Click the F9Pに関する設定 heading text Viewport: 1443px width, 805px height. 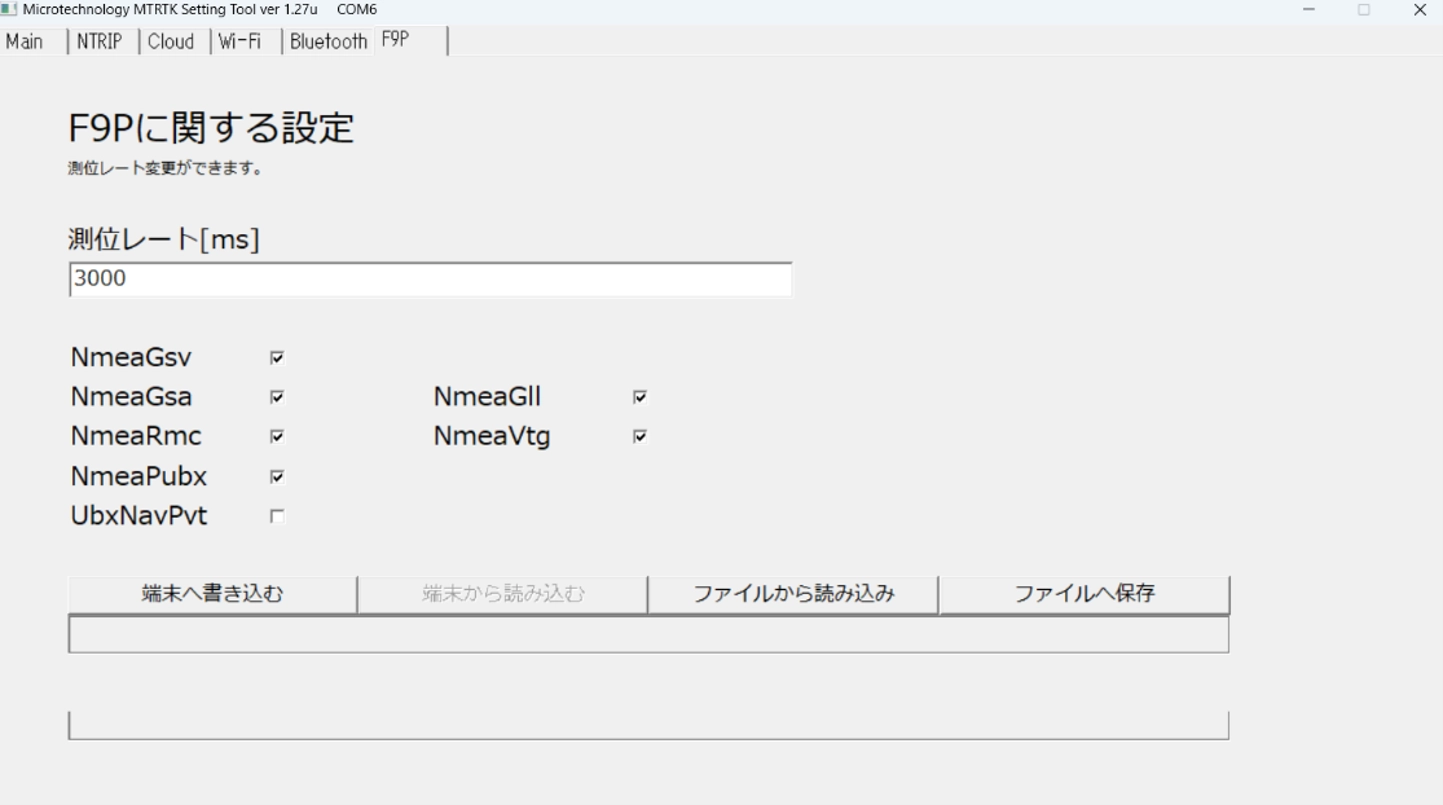(x=211, y=128)
